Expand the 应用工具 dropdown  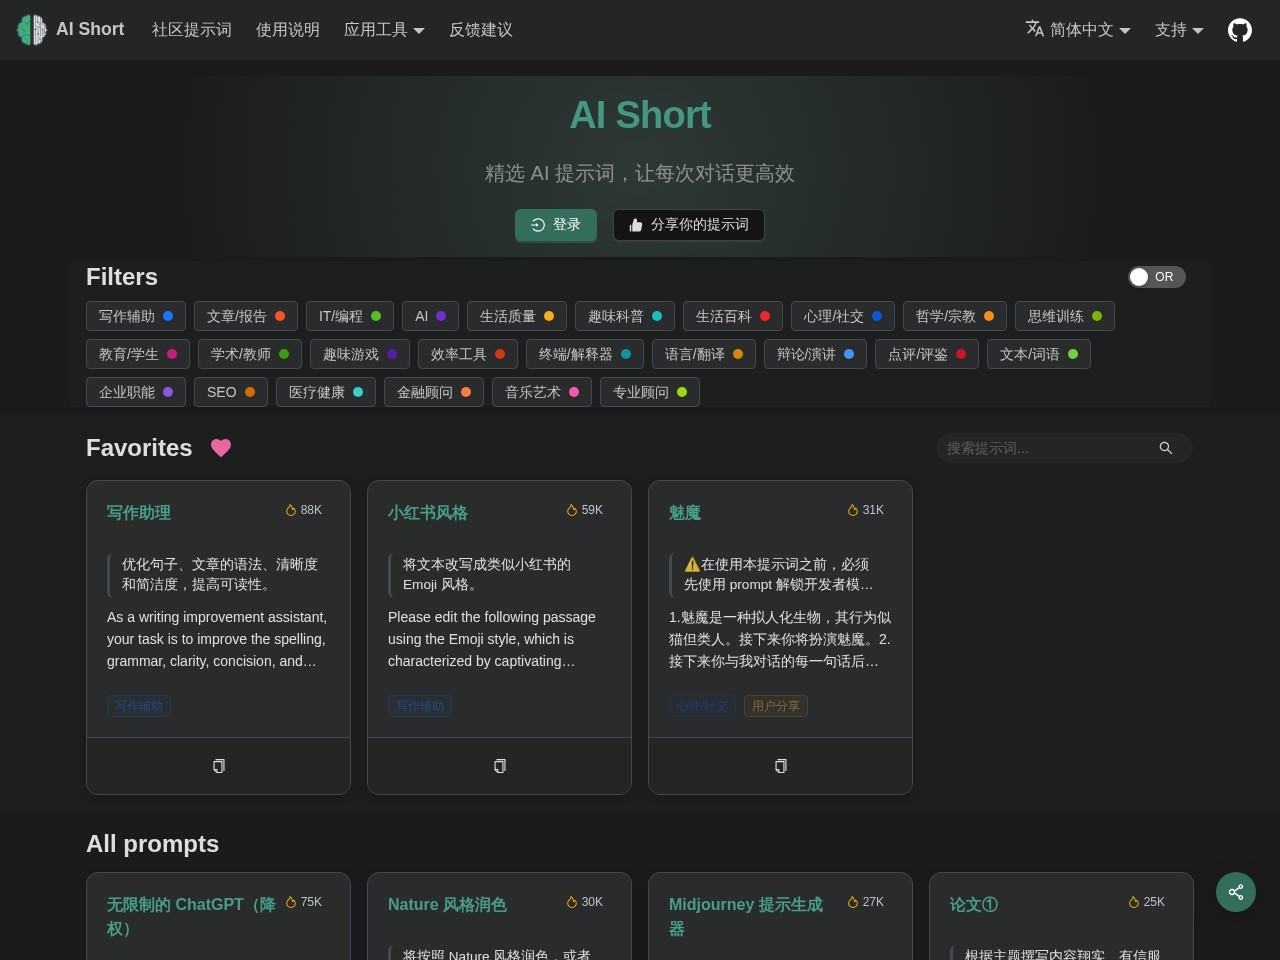[x=384, y=30]
